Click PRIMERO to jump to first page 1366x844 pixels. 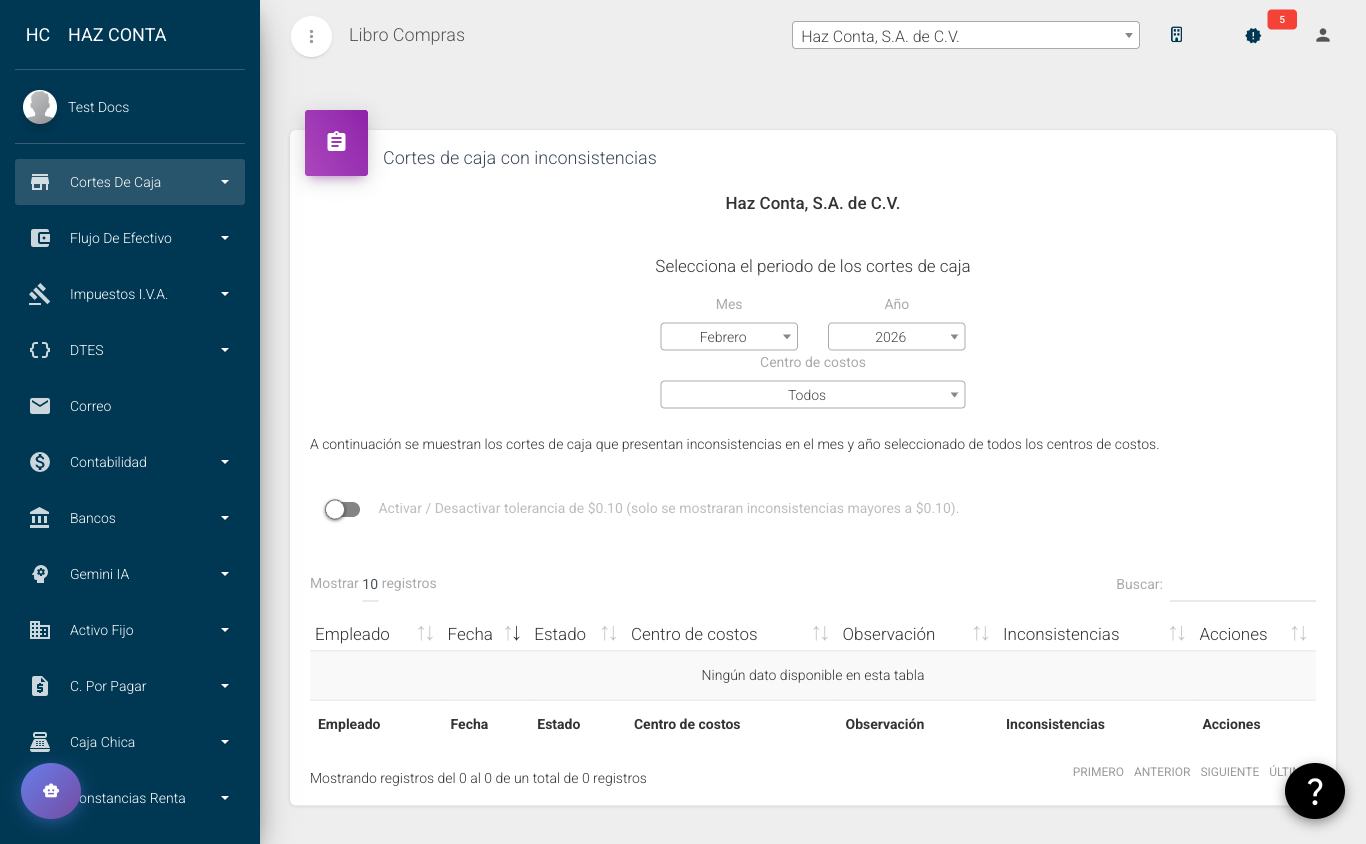pos(1097,771)
